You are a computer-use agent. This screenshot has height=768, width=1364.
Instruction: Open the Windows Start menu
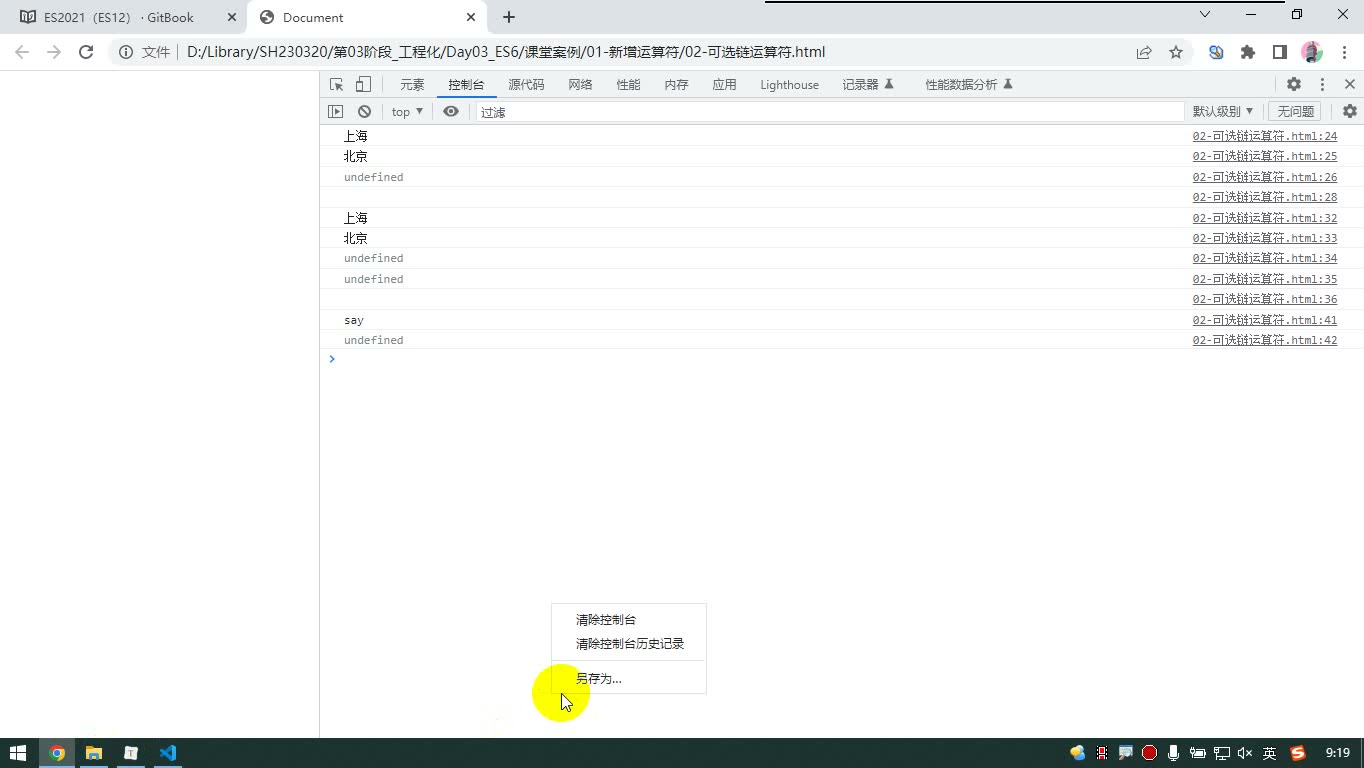click(x=18, y=753)
